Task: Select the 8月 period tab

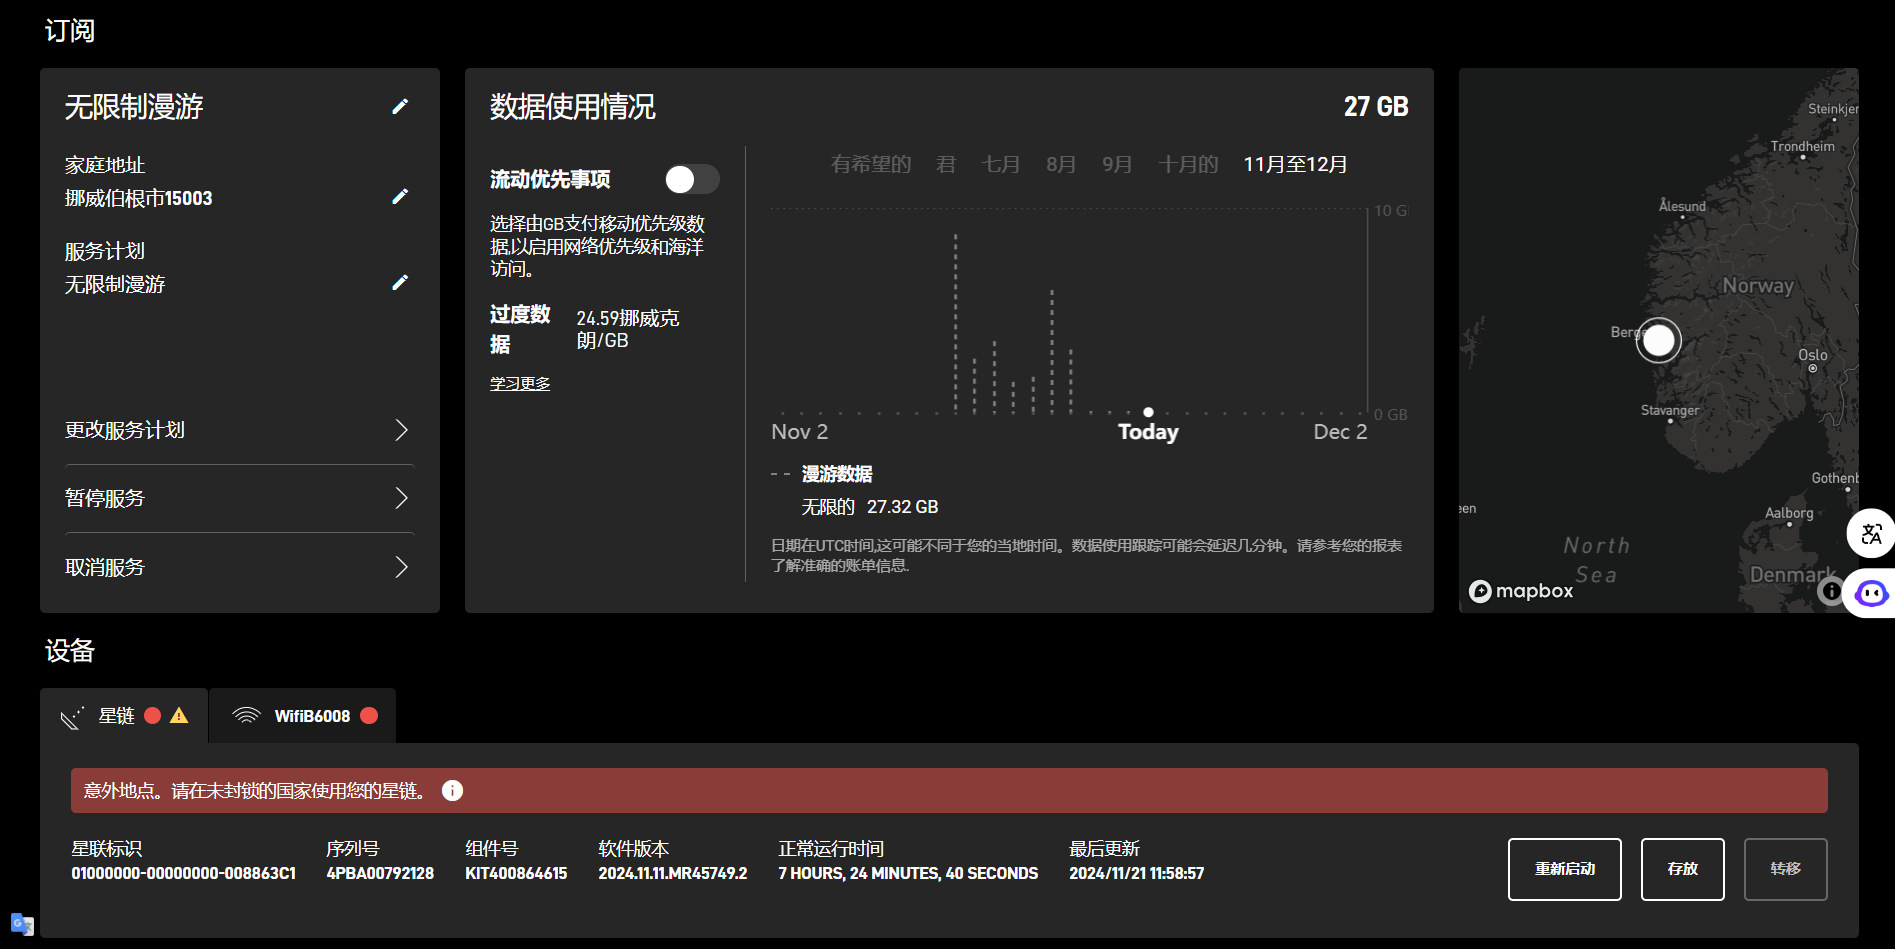Action: 1061,164
